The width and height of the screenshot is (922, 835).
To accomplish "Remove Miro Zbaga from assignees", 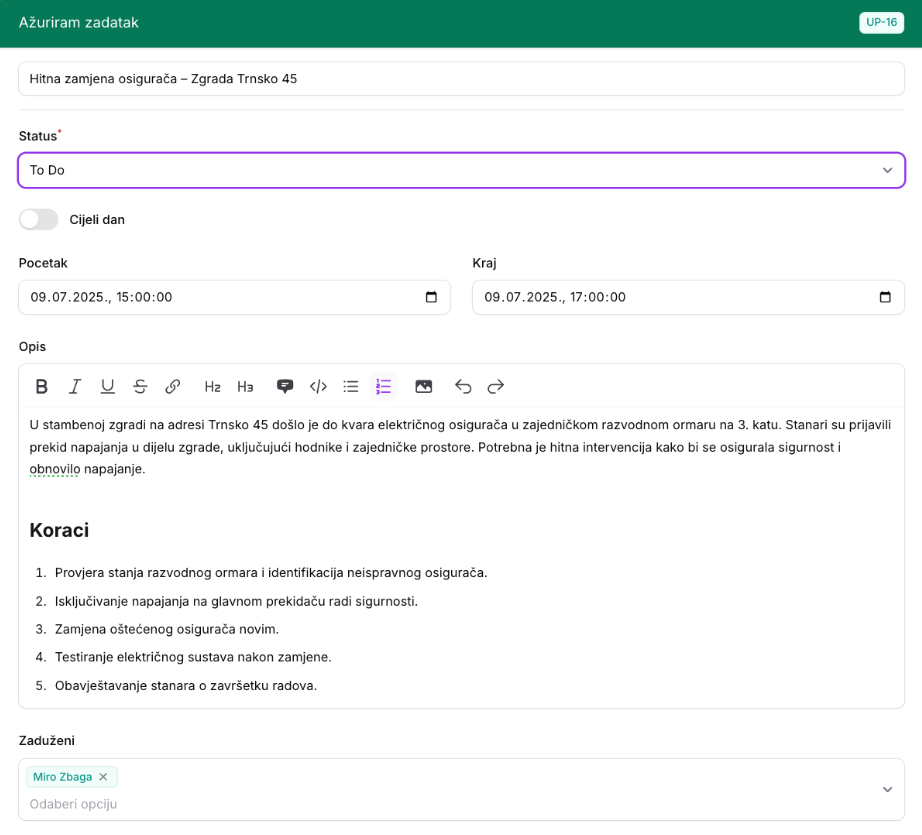I will tap(103, 777).
